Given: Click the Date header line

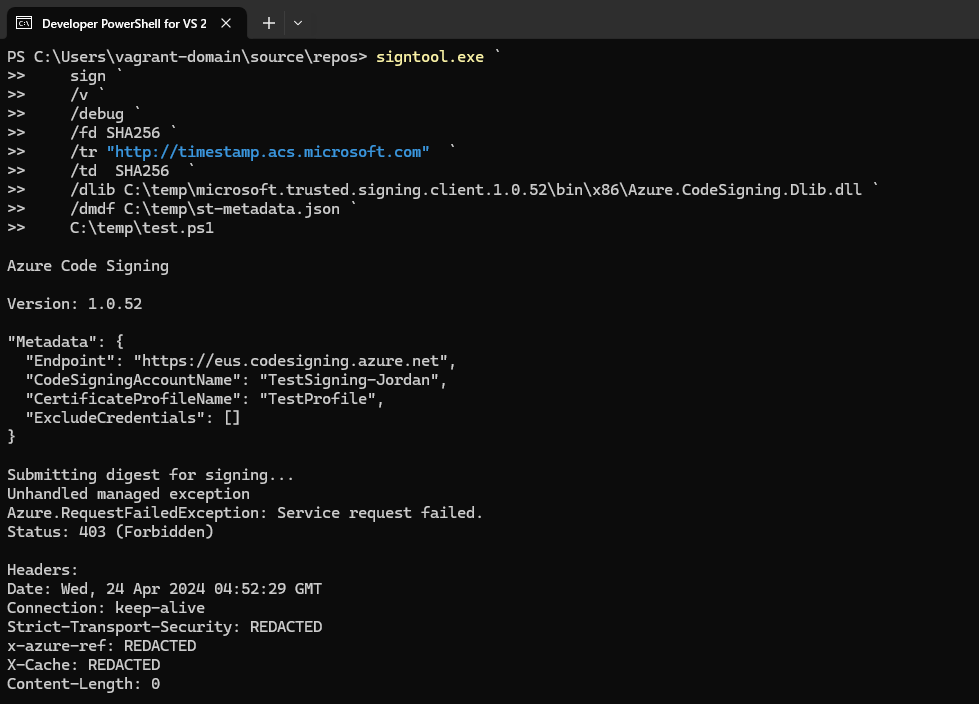Looking at the screenshot, I should pos(164,589).
